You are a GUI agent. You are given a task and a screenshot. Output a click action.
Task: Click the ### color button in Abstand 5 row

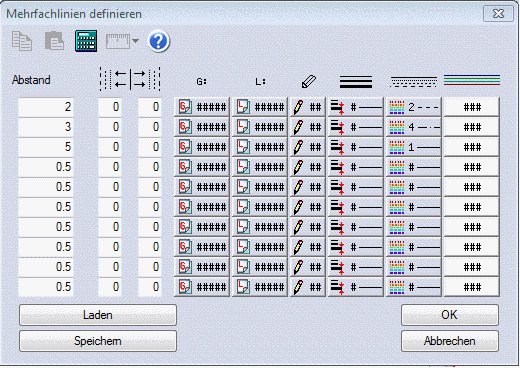pyautogui.click(x=472, y=147)
